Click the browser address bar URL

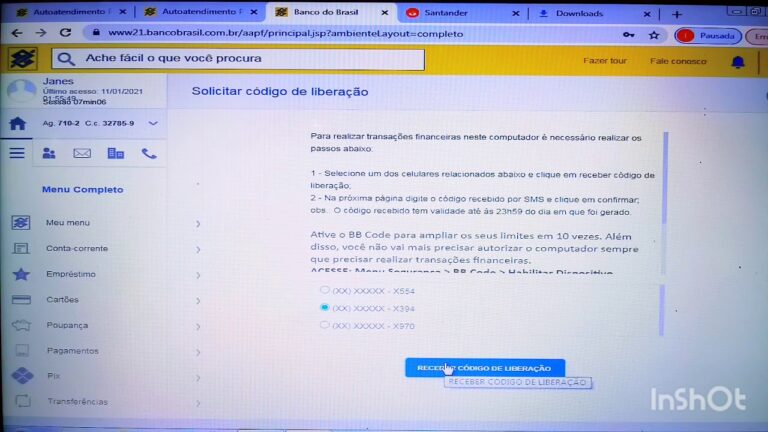pos(286,33)
